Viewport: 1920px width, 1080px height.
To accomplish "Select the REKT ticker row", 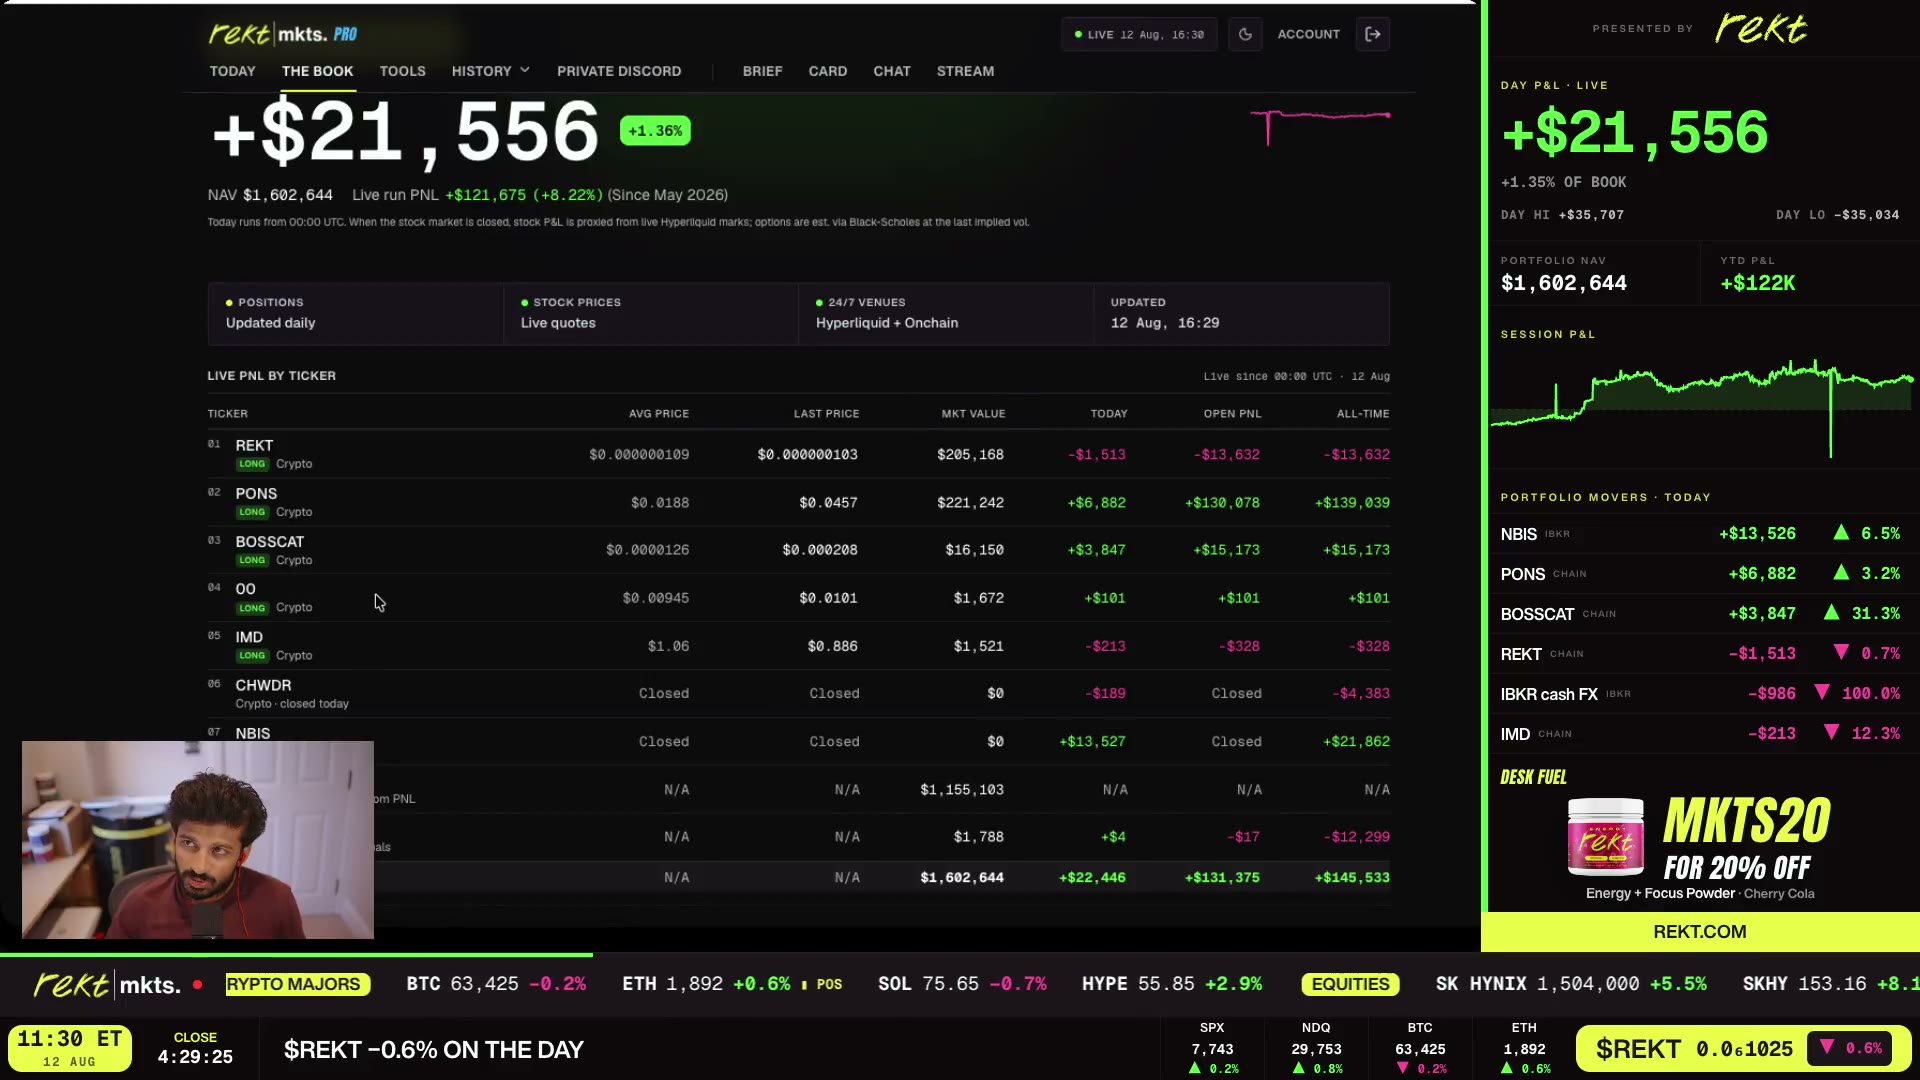I will pos(798,454).
